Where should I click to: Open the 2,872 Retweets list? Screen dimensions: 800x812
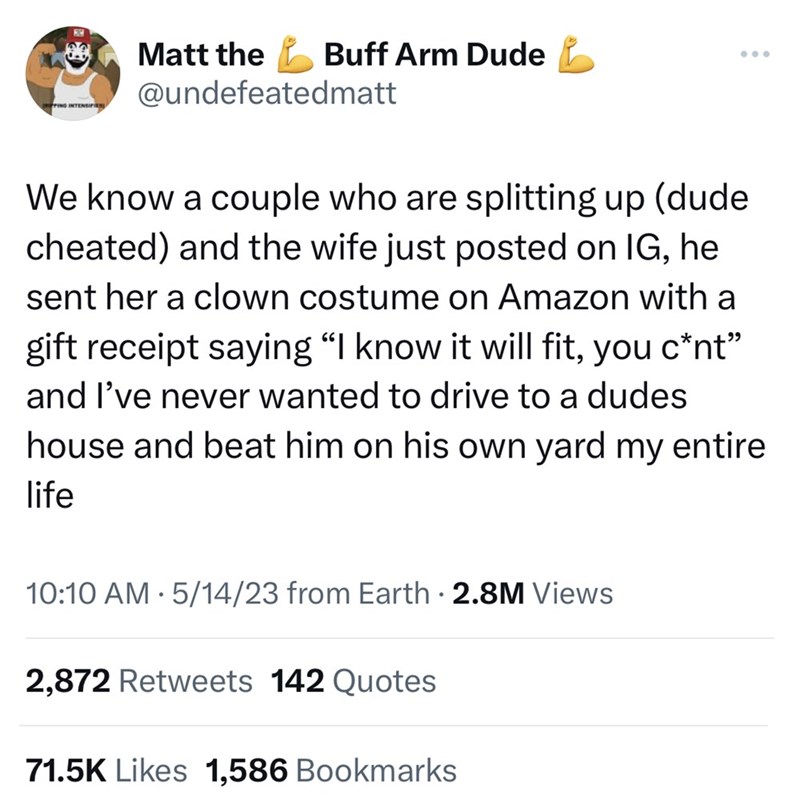click(136, 681)
